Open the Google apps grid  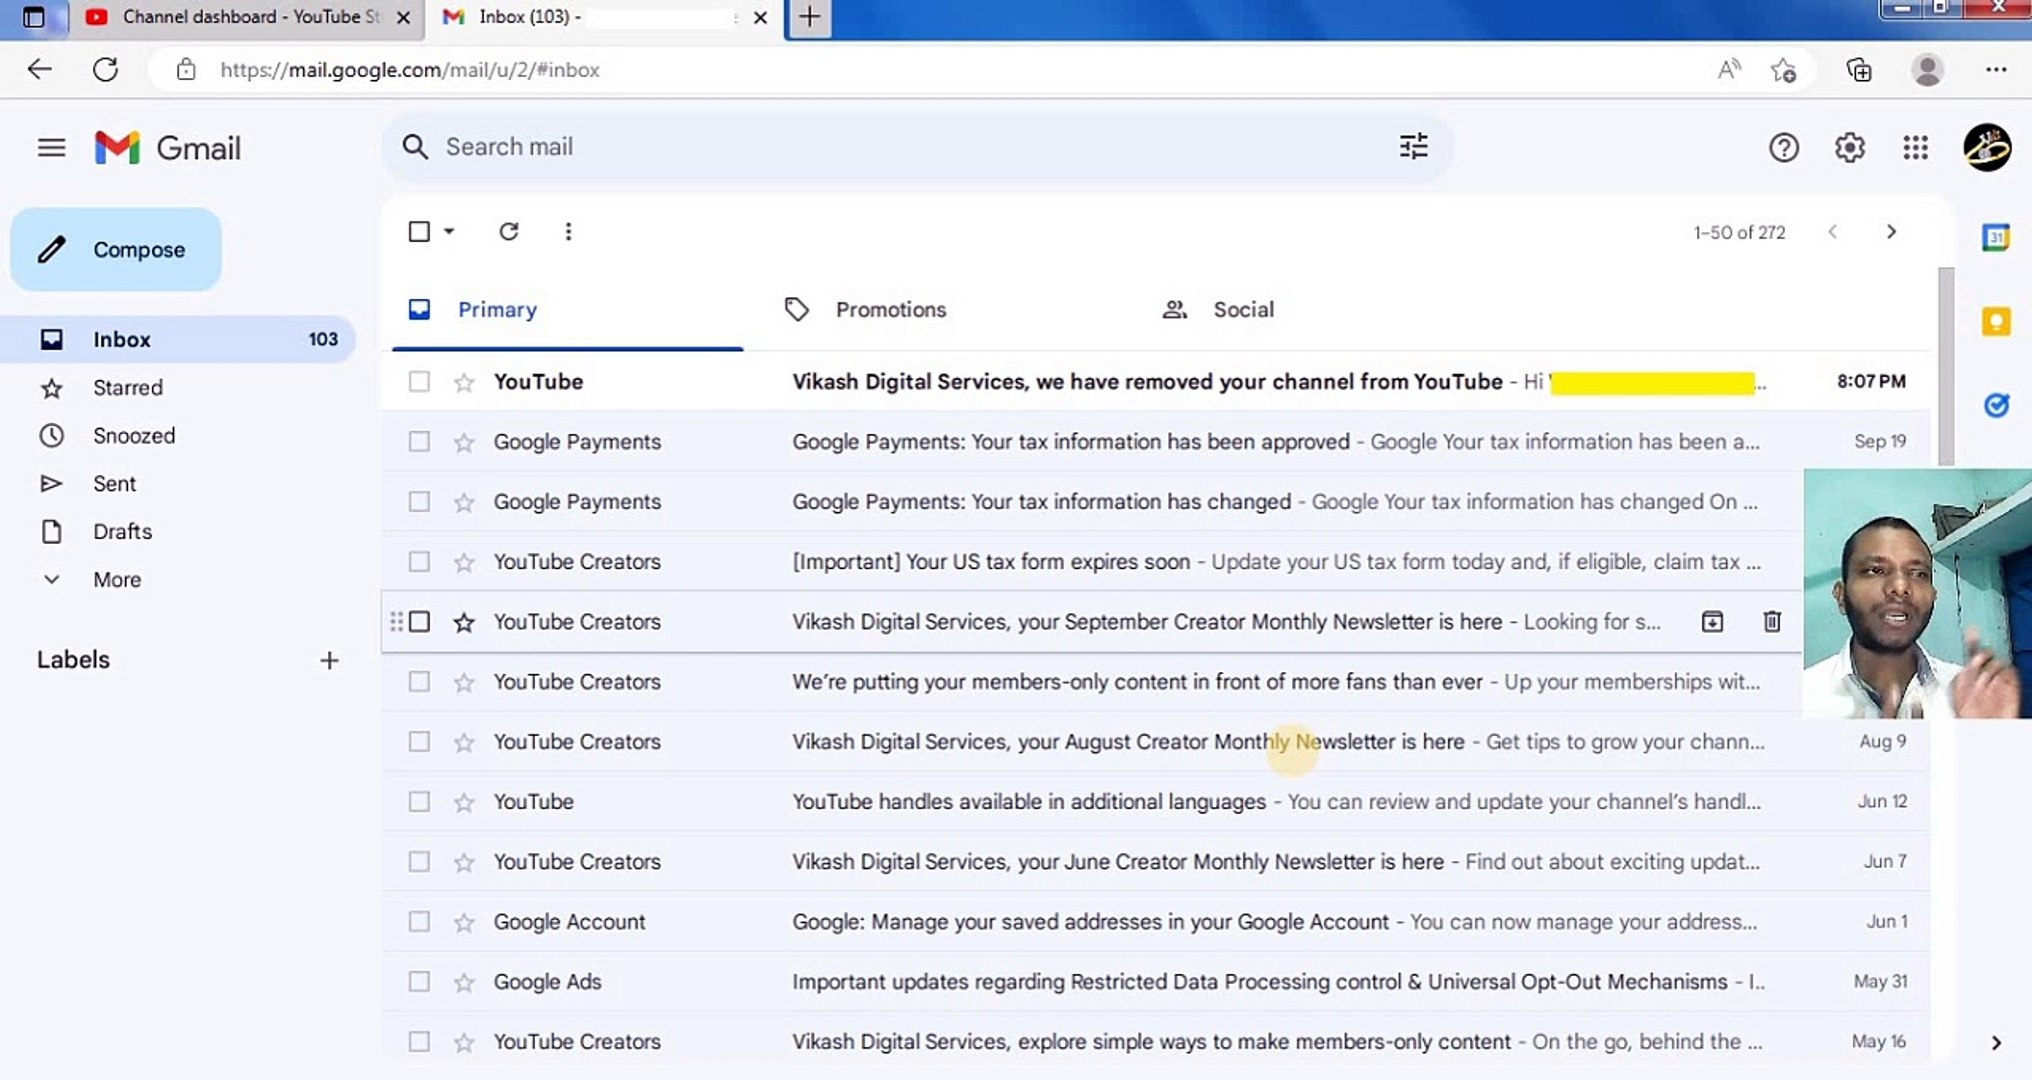pyautogui.click(x=1915, y=147)
